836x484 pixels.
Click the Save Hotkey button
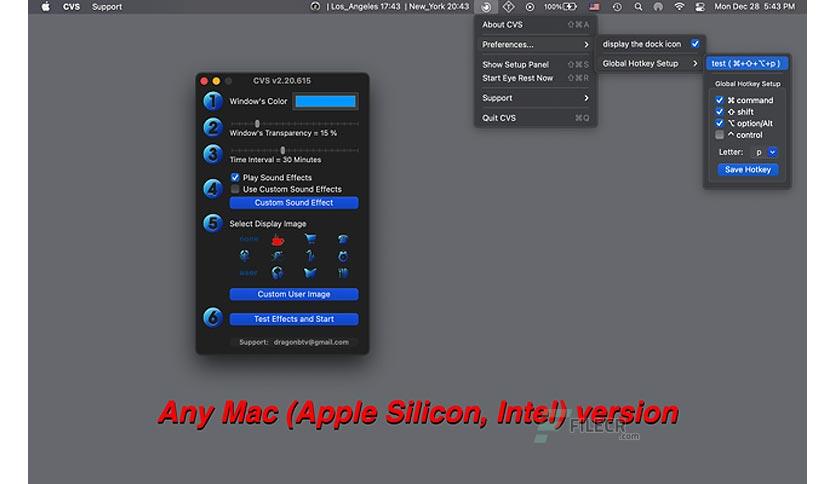747,170
